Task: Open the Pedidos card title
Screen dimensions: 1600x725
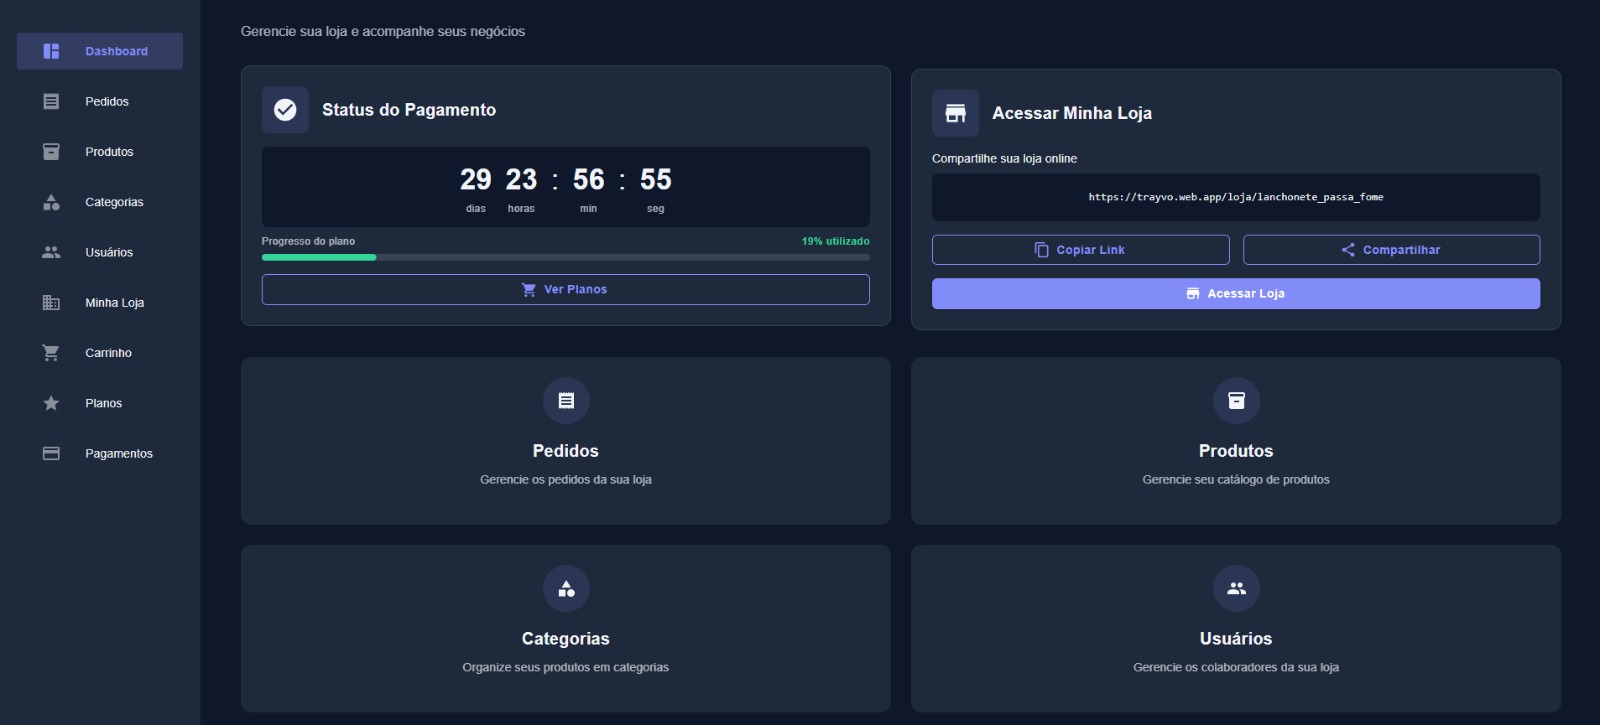Action: [x=566, y=451]
